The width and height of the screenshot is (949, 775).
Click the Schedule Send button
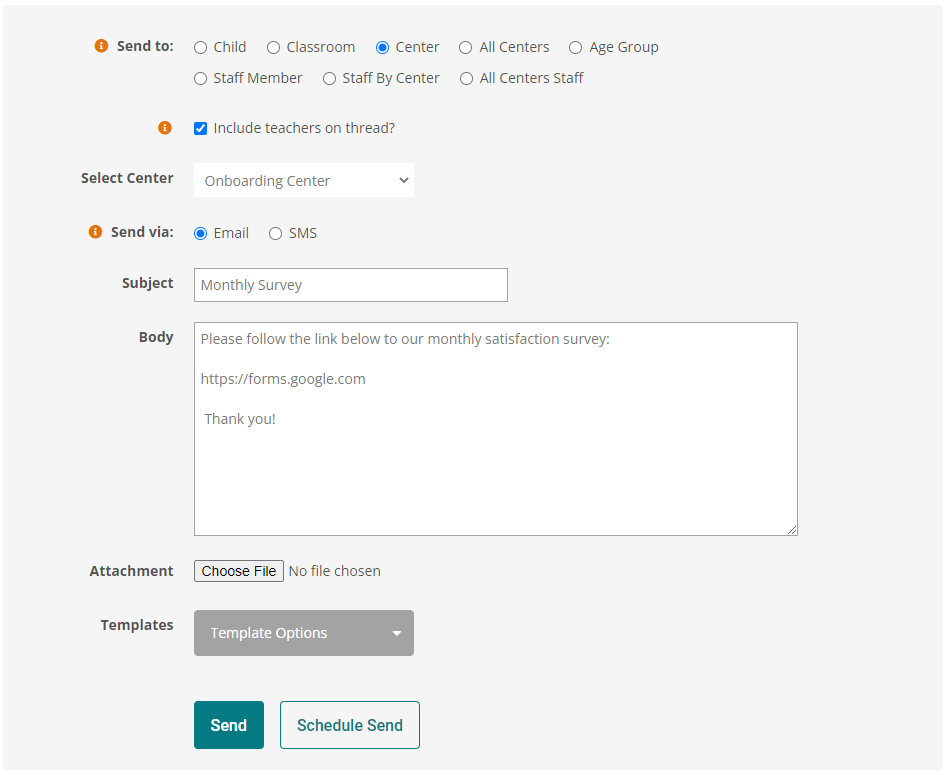pyautogui.click(x=350, y=725)
